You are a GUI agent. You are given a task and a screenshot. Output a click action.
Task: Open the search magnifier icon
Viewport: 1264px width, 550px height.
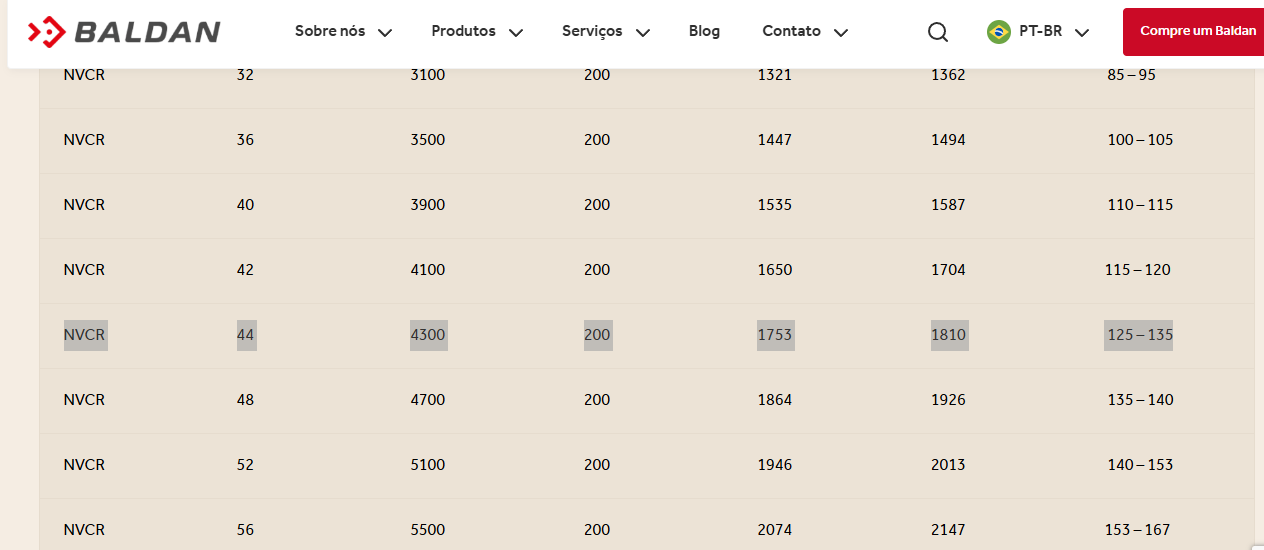pyautogui.click(x=937, y=32)
